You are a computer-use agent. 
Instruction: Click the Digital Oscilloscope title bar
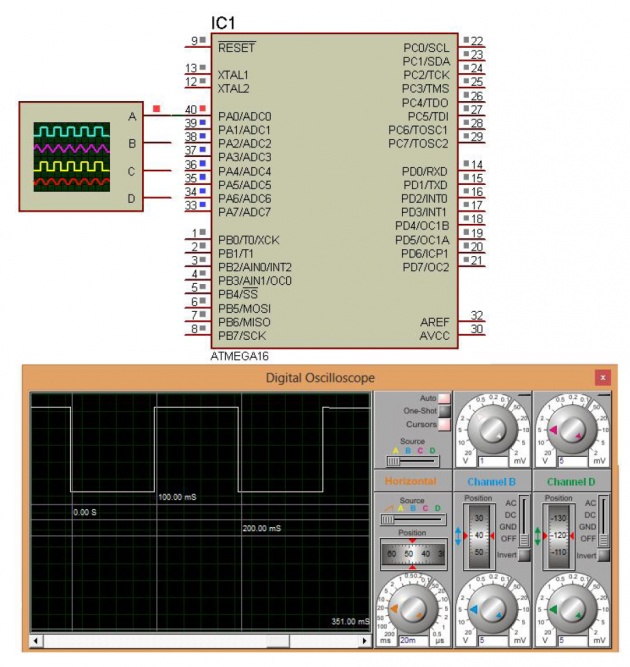click(320, 378)
